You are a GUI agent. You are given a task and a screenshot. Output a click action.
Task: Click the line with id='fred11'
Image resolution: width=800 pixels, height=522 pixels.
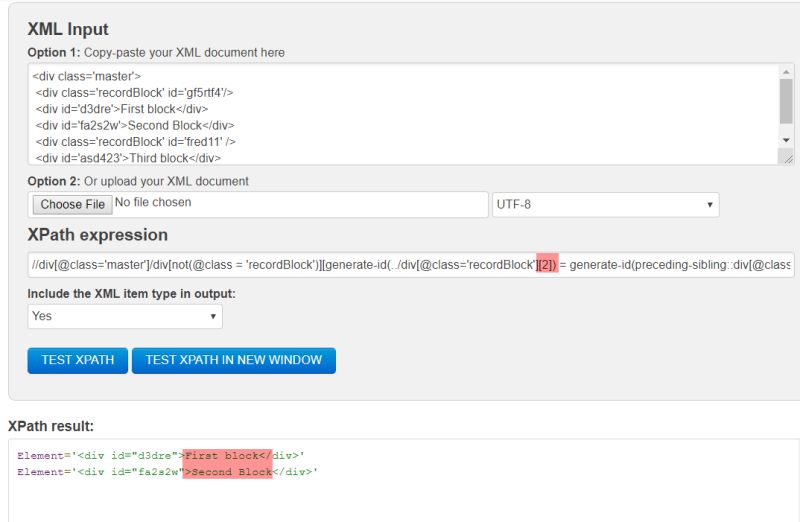tap(135, 142)
